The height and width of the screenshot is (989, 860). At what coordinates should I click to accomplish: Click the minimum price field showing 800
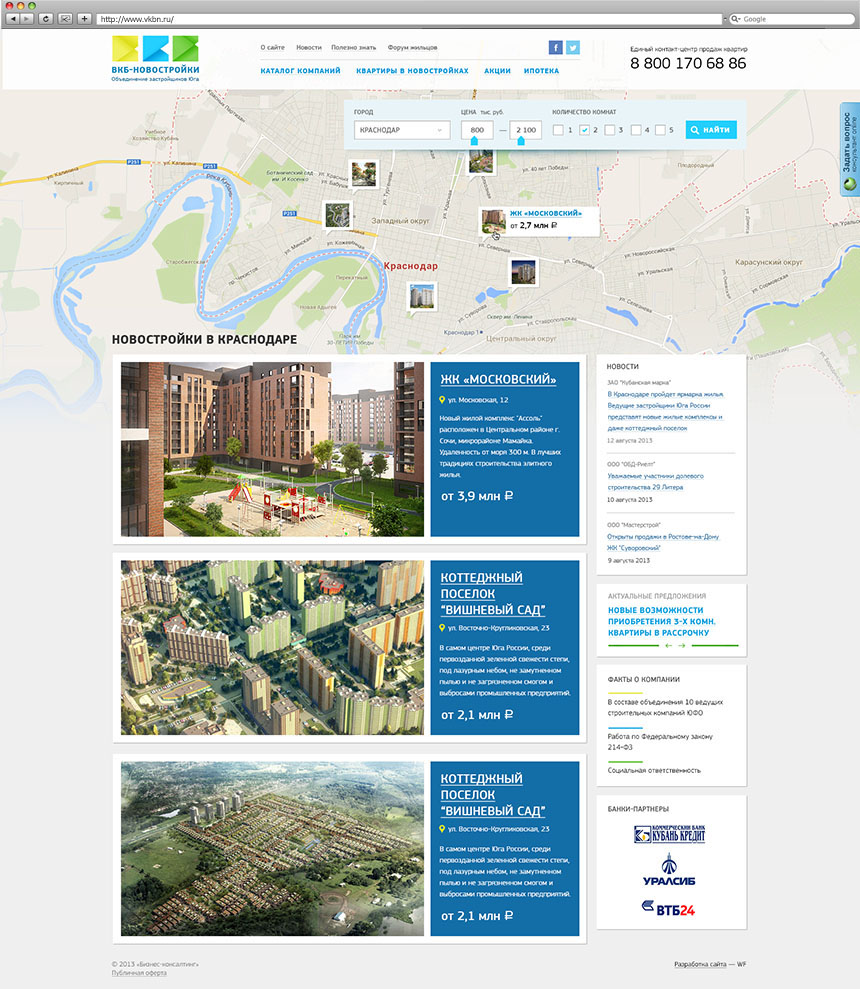pos(477,130)
